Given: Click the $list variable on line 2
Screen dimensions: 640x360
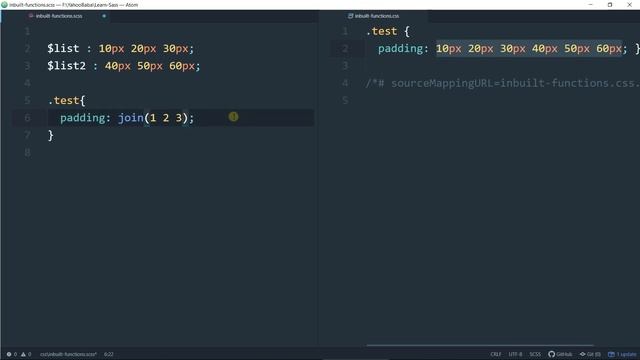Looking at the screenshot, I should pos(63,48).
